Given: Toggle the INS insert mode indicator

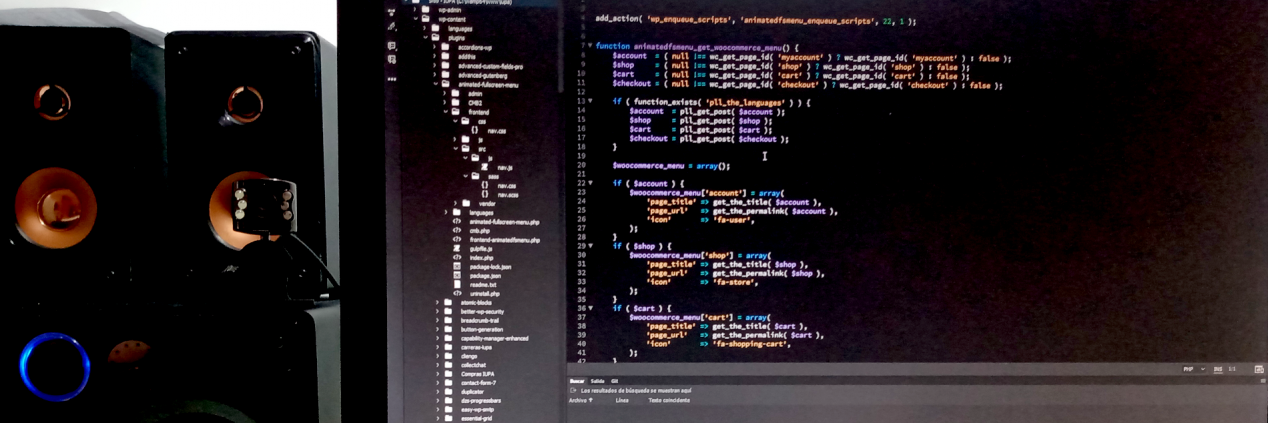Looking at the screenshot, I should pos(1218,369).
